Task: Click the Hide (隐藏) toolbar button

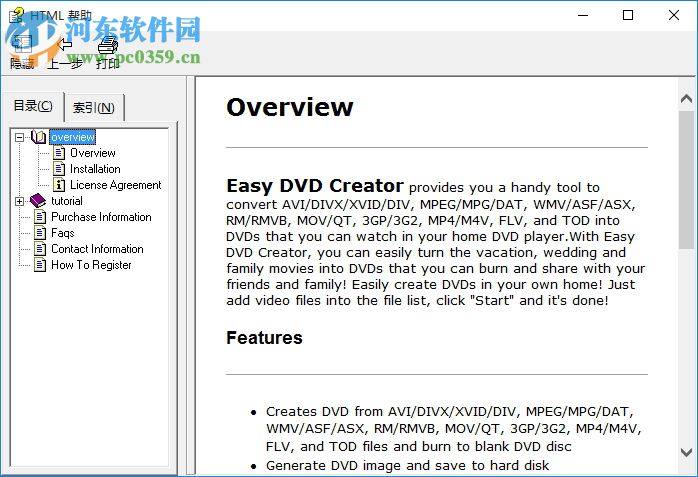Action: pyautogui.click(x=21, y=53)
